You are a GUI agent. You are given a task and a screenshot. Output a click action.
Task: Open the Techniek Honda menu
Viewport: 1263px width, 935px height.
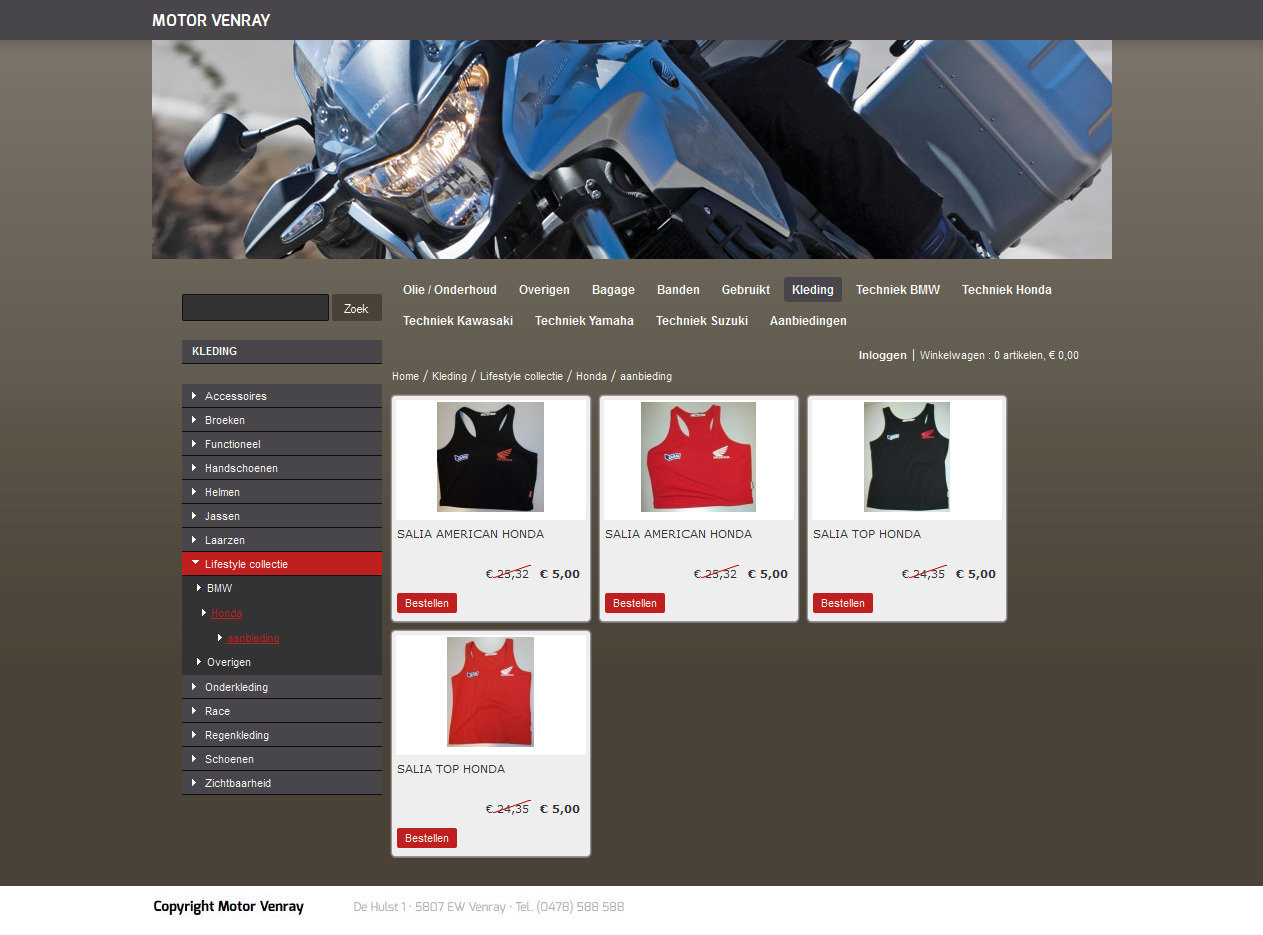click(1007, 290)
